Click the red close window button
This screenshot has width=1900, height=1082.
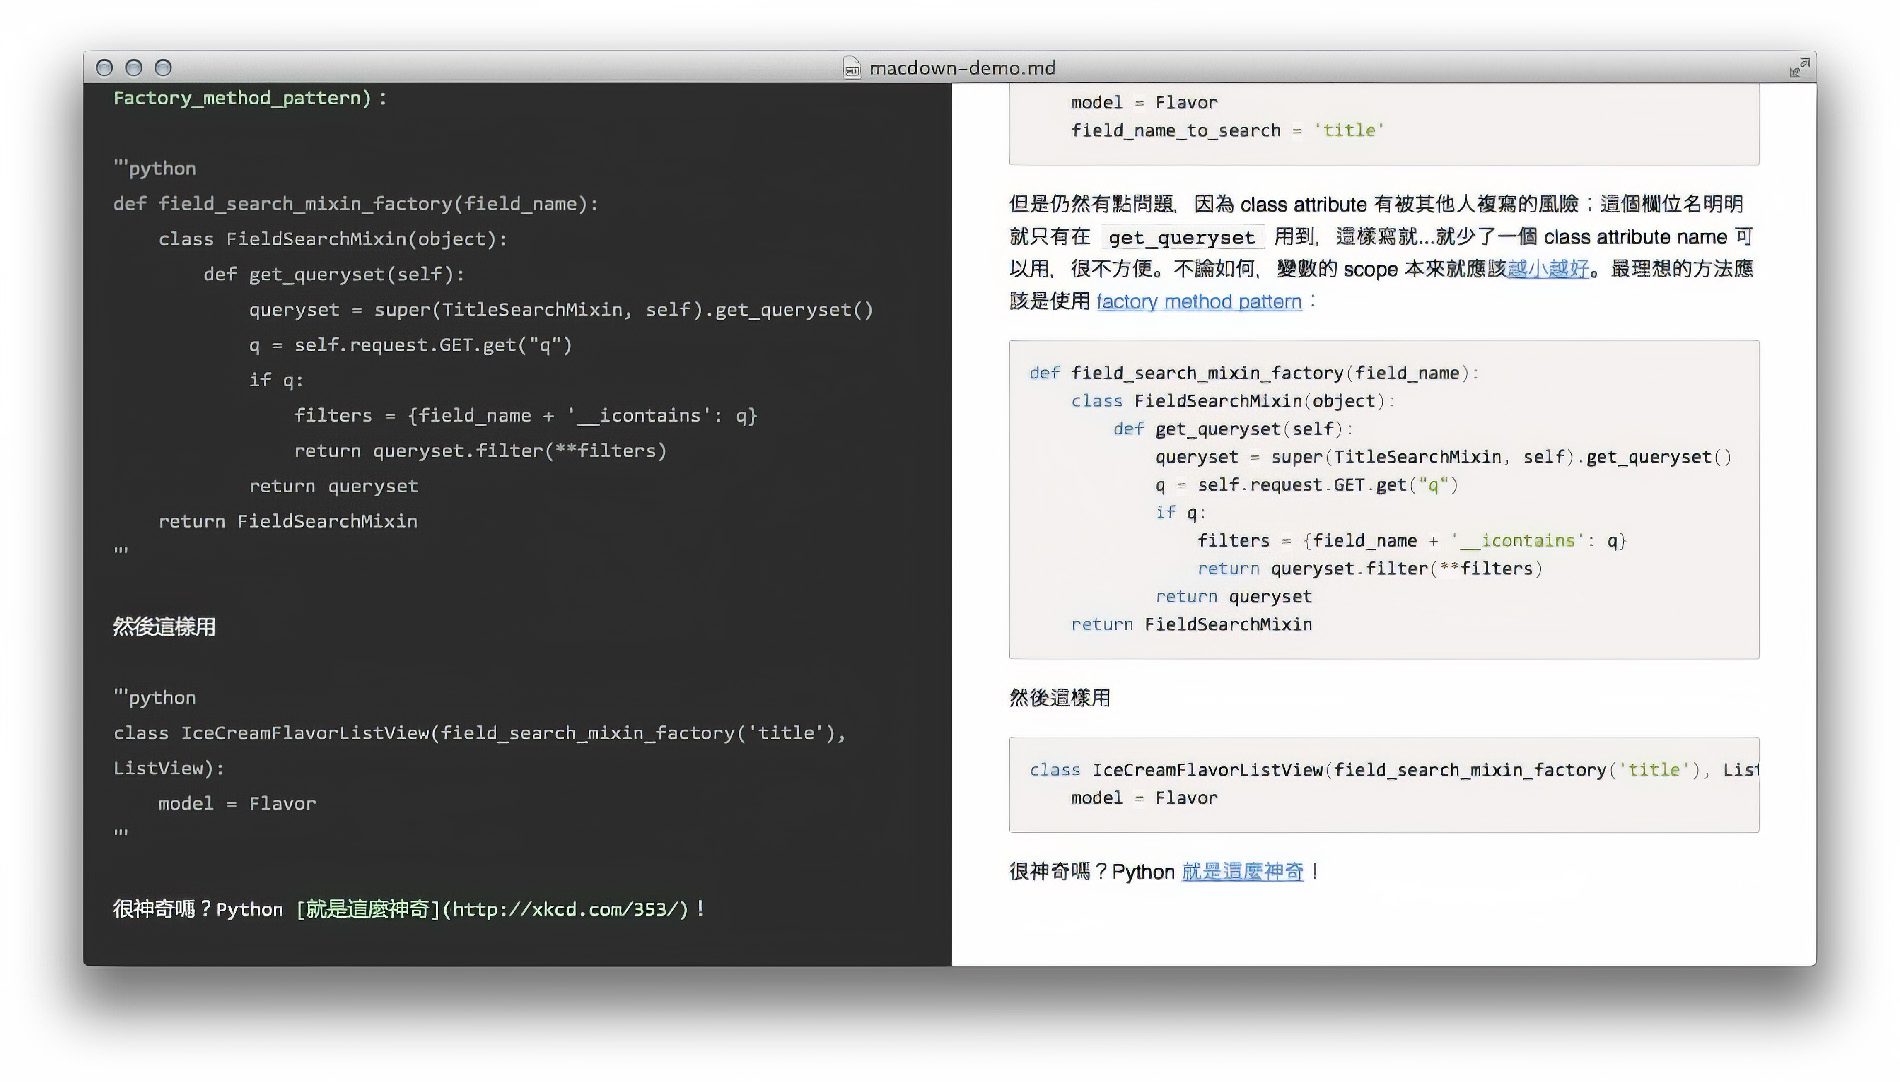[104, 67]
